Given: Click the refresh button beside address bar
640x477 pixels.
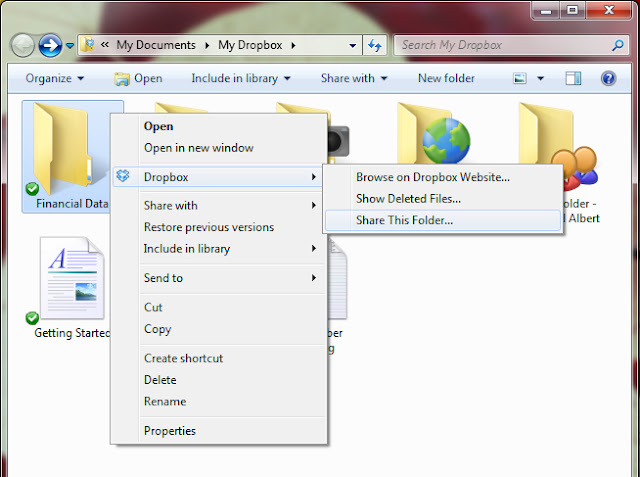Looking at the screenshot, I should click(x=375, y=45).
